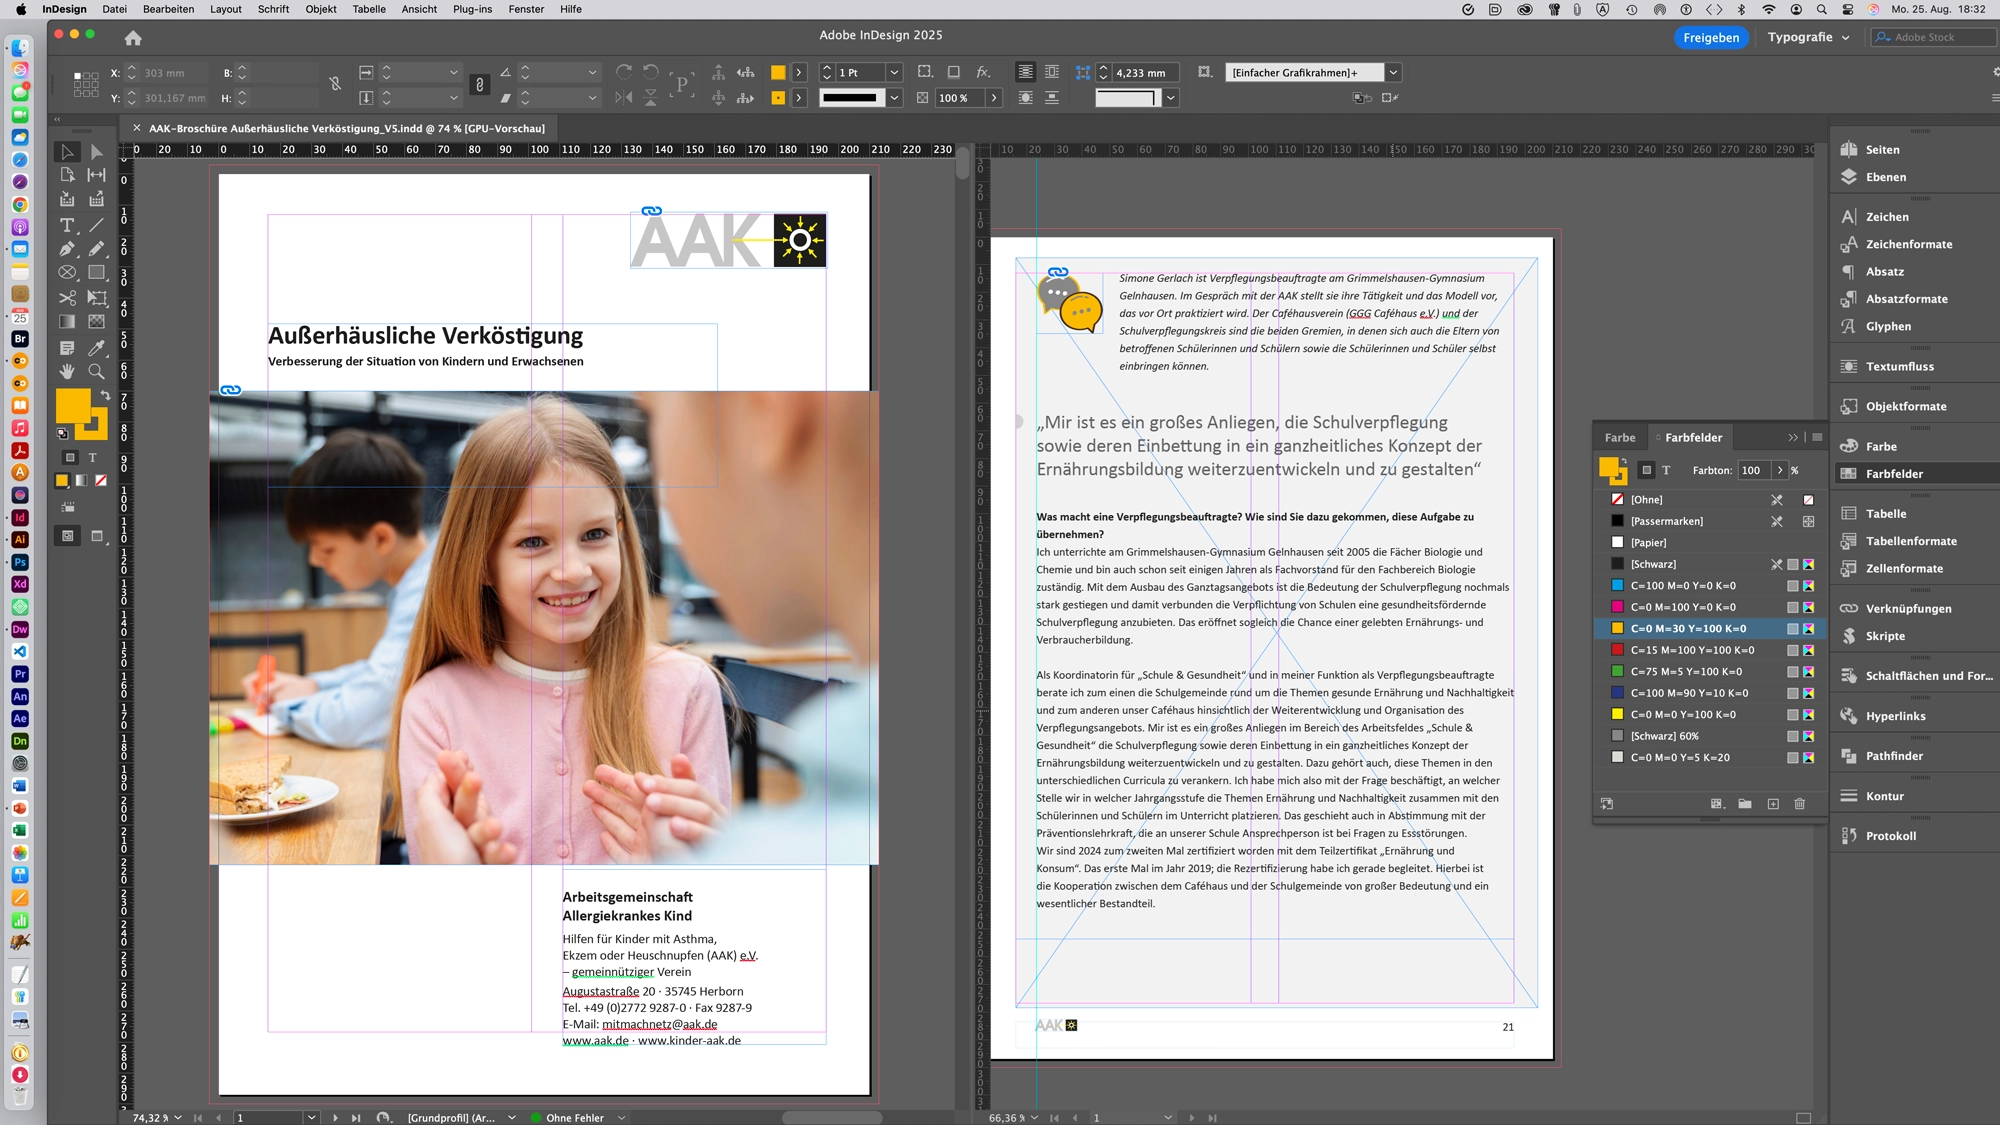Open the Seiten panel
This screenshot has height=1125, width=2000.
pyautogui.click(x=1881, y=149)
